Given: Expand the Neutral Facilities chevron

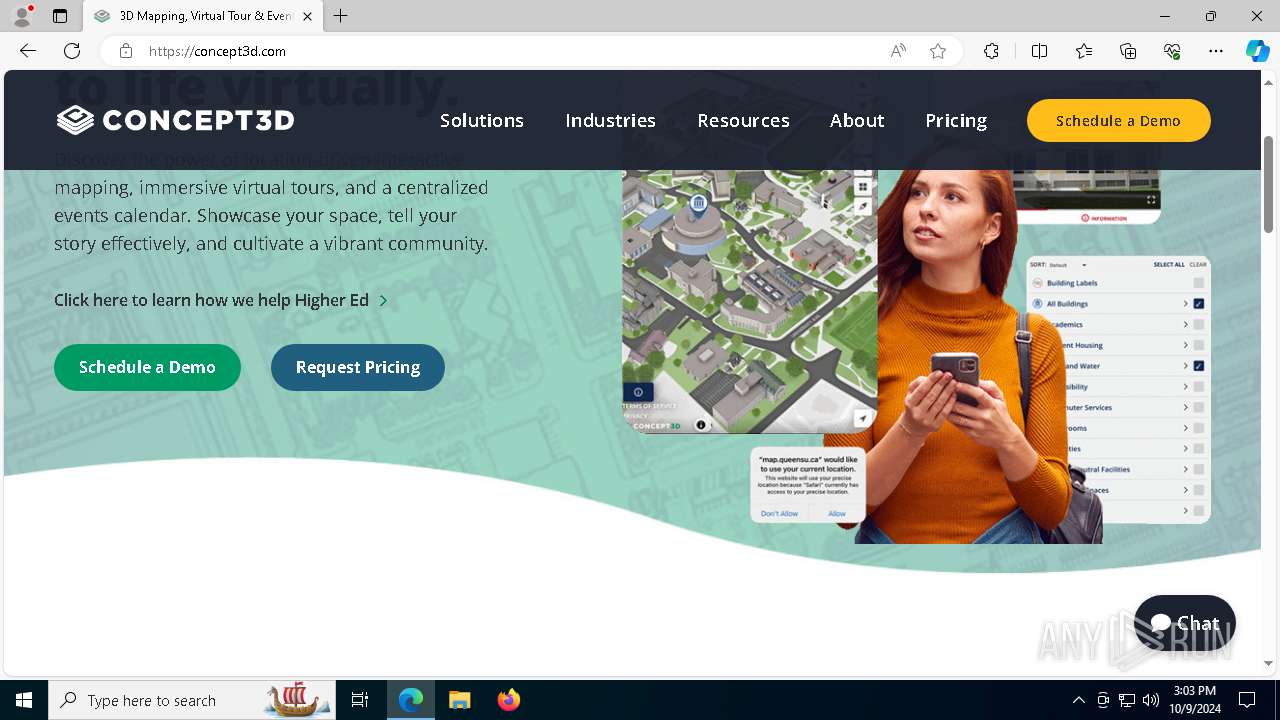Looking at the screenshot, I should point(1186,469).
